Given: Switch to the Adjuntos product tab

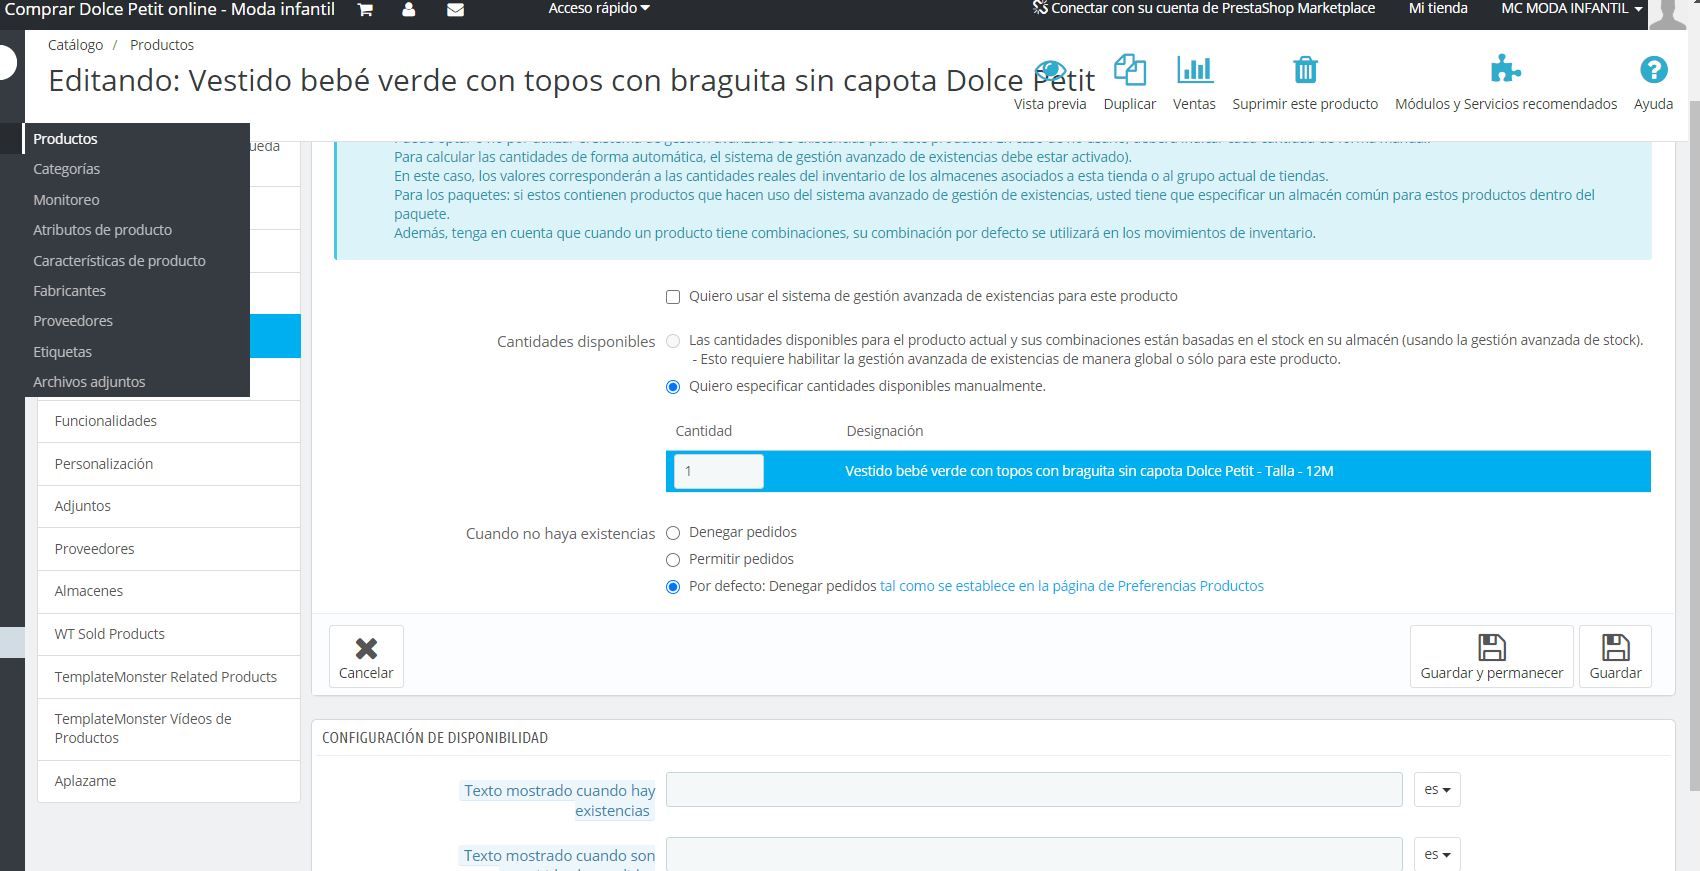Looking at the screenshot, I should click(169, 506).
